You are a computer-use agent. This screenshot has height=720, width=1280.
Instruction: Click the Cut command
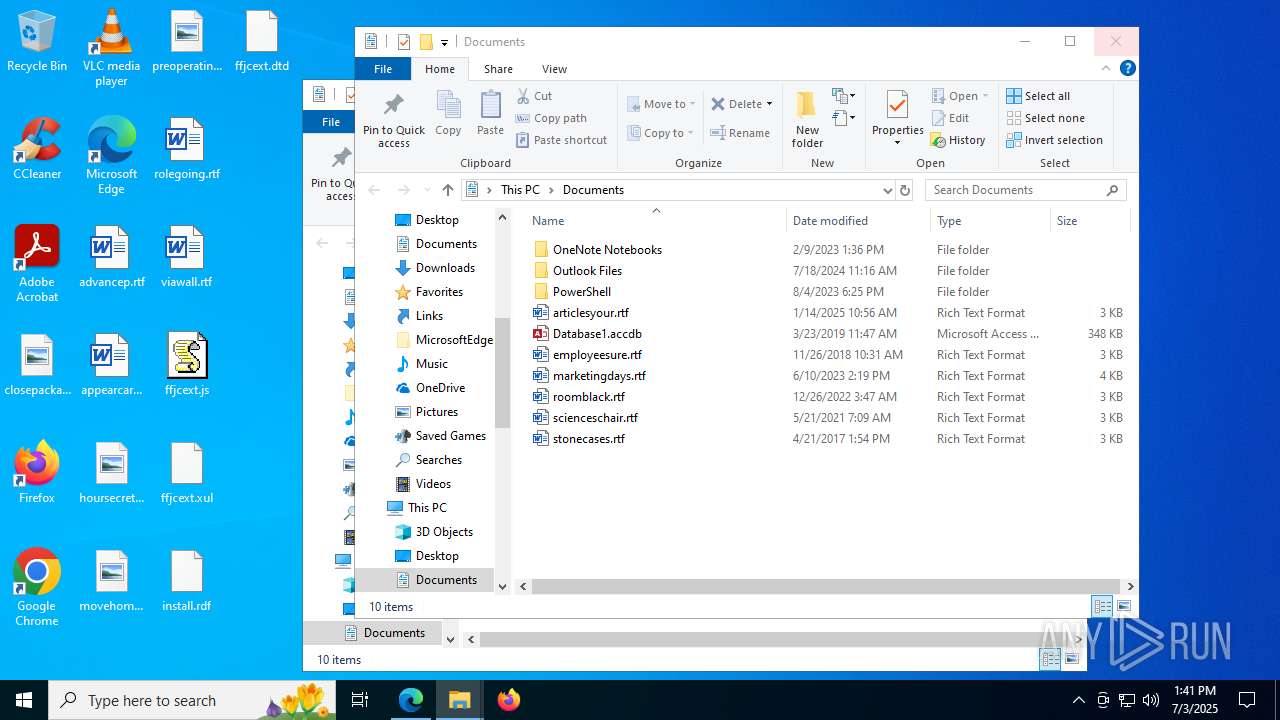(x=535, y=96)
